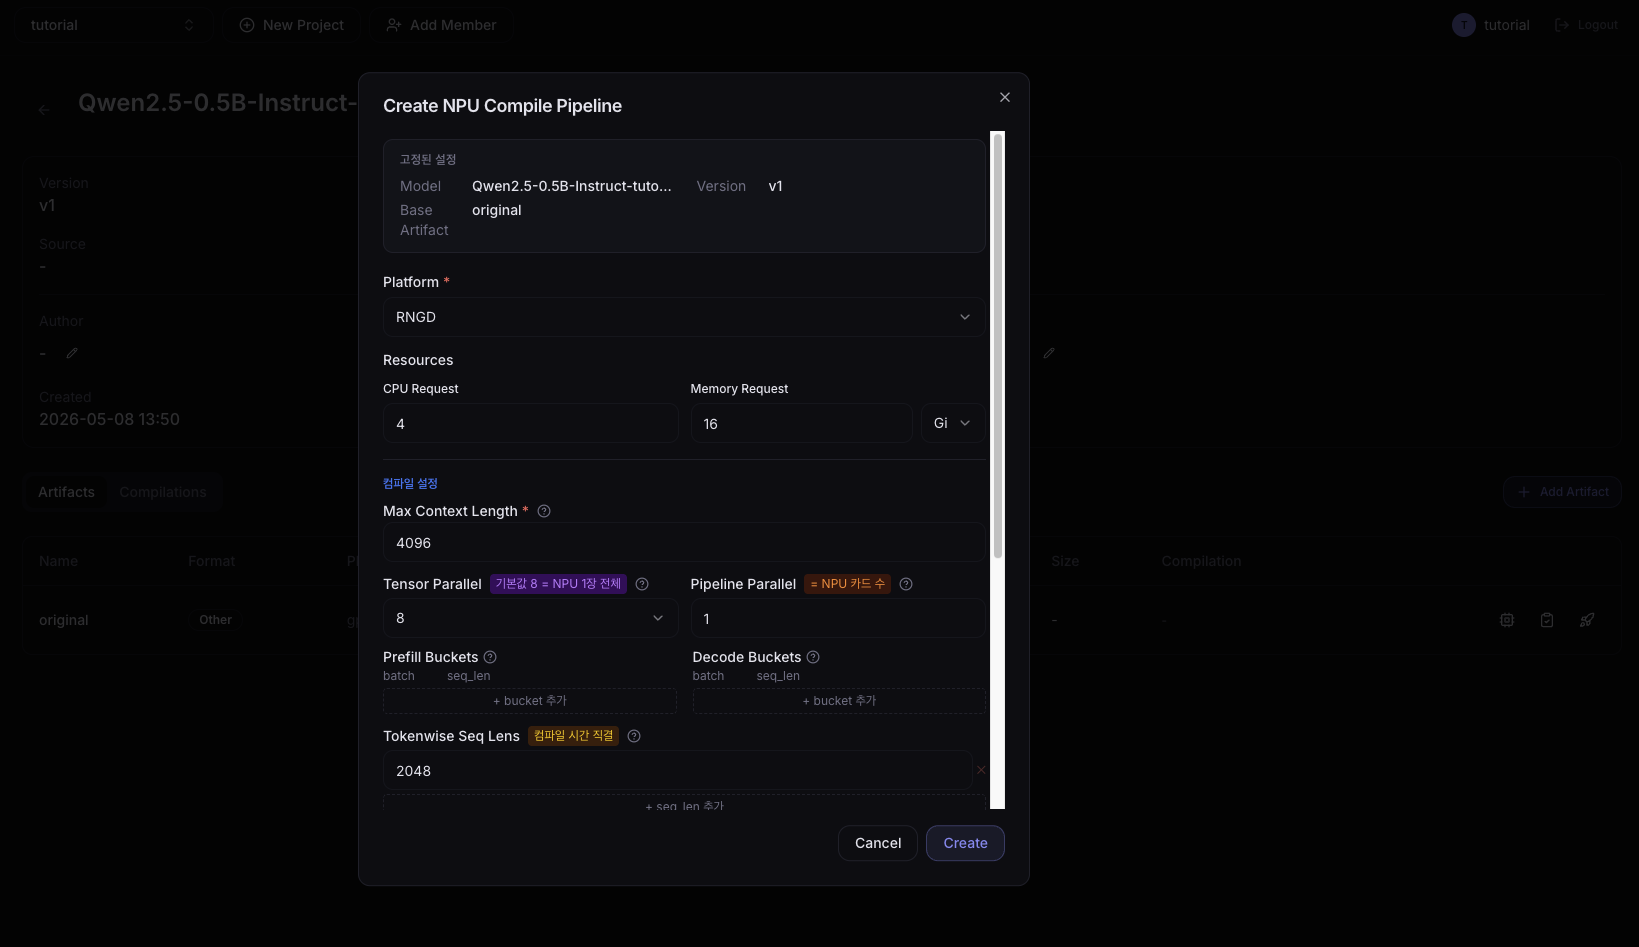Click the 컴파일 시간 직결 badge
Viewport: 1639px width, 947px height.
[573, 736]
